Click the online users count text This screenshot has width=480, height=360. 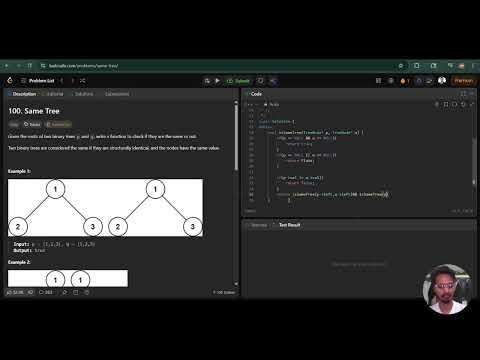pyautogui.click(x=224, y=292)
